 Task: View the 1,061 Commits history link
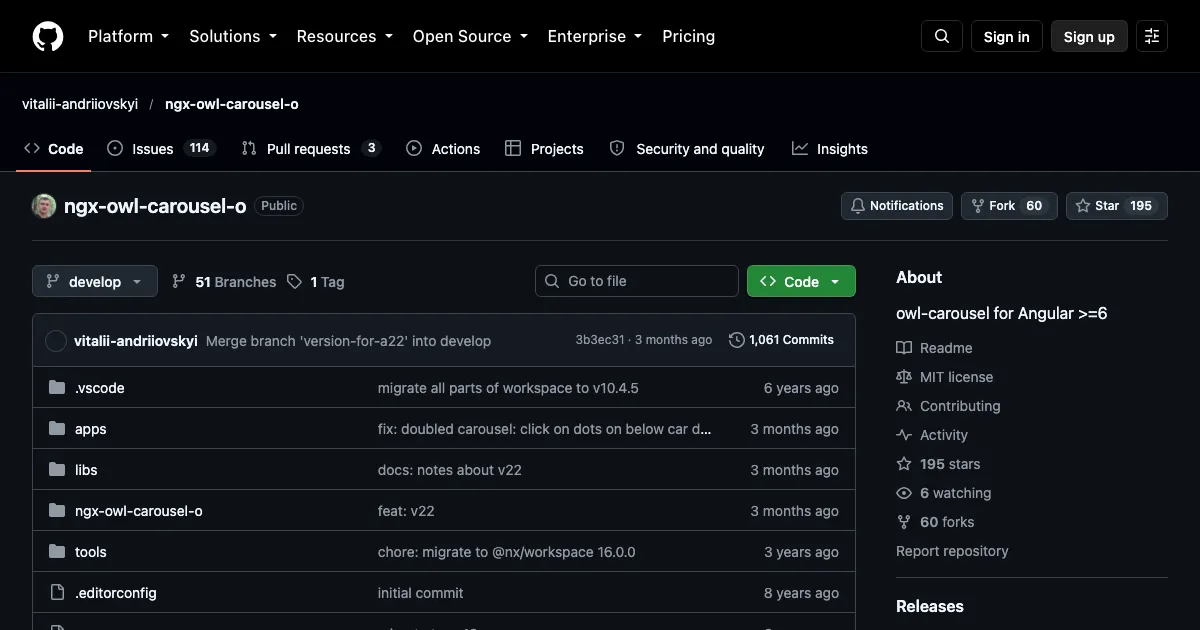tap(781, 340)
